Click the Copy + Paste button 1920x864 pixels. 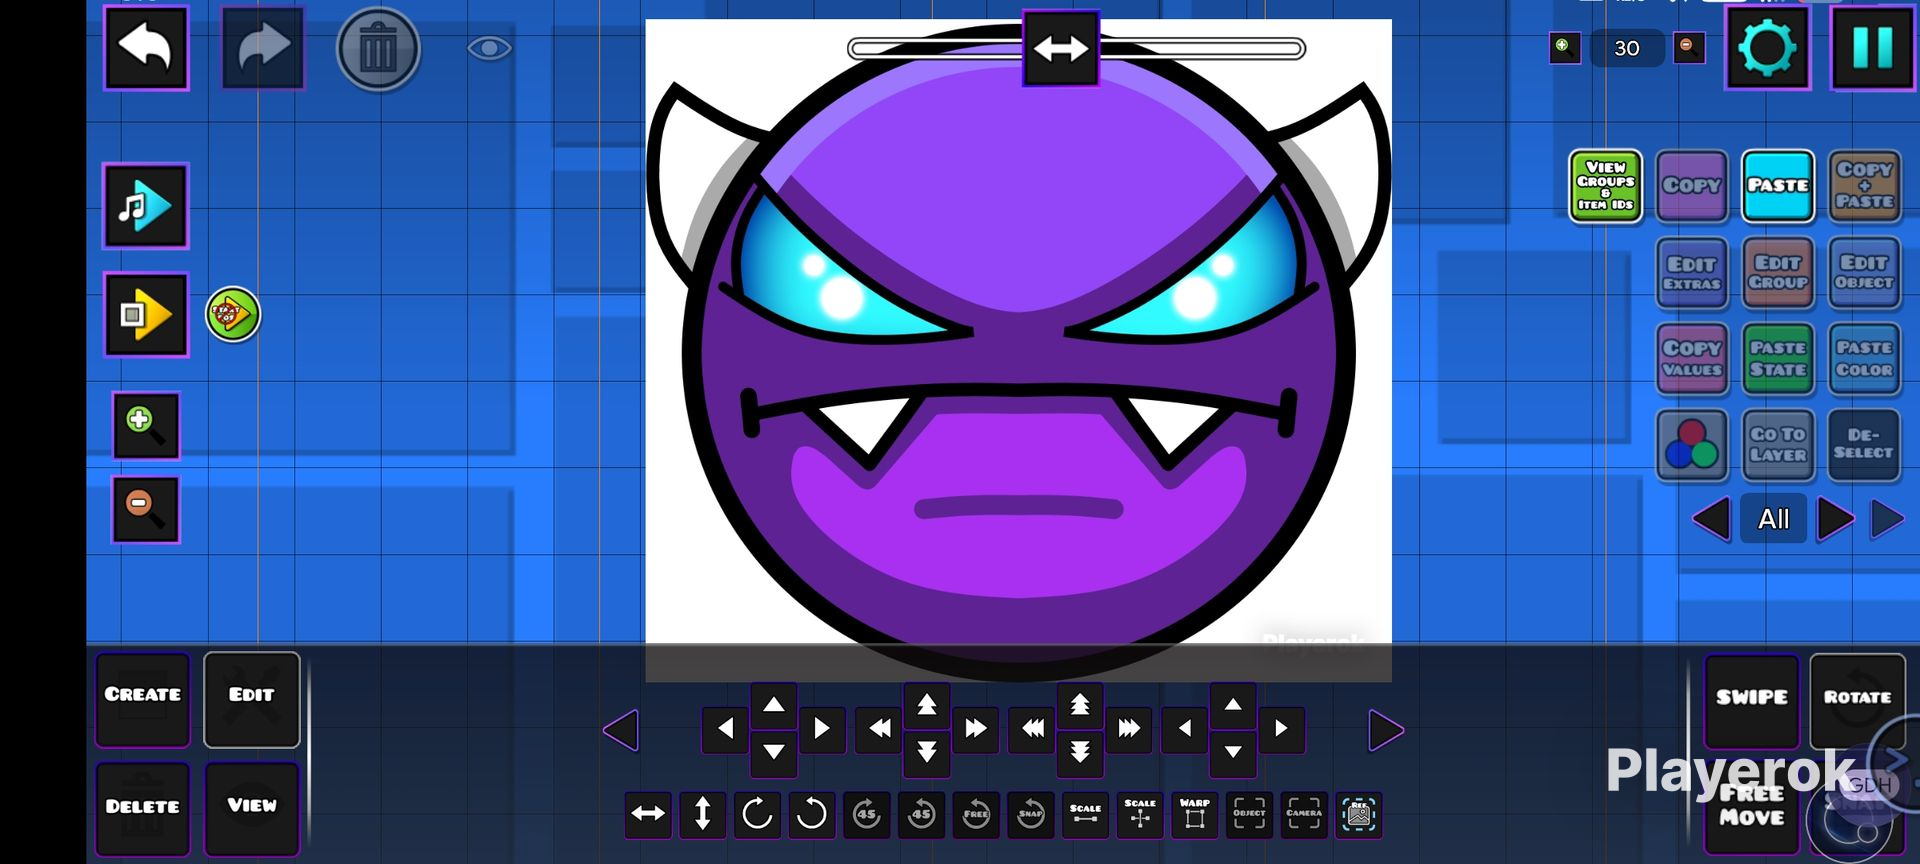(x=1864, y=186)
